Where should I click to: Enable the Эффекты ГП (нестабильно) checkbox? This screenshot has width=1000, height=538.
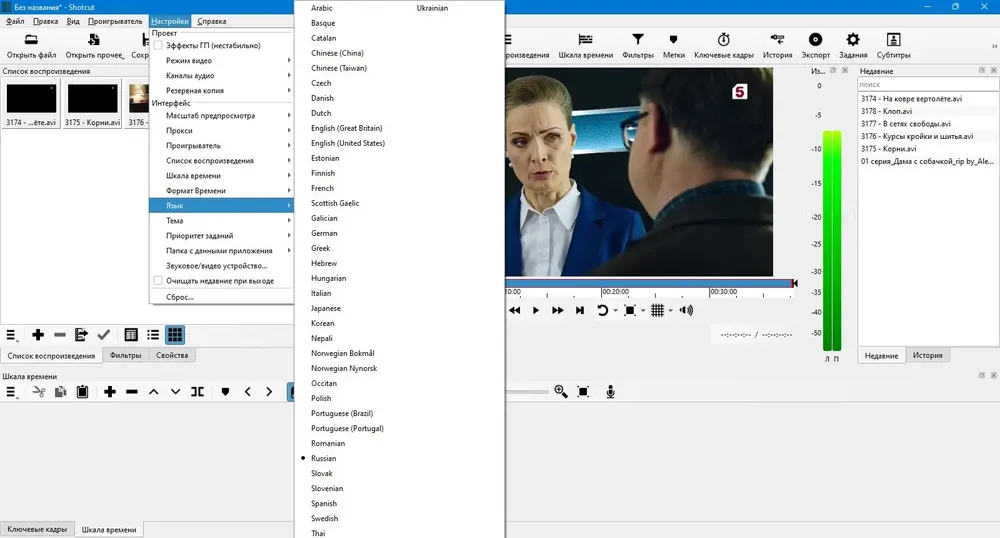[x=158, y=45]
